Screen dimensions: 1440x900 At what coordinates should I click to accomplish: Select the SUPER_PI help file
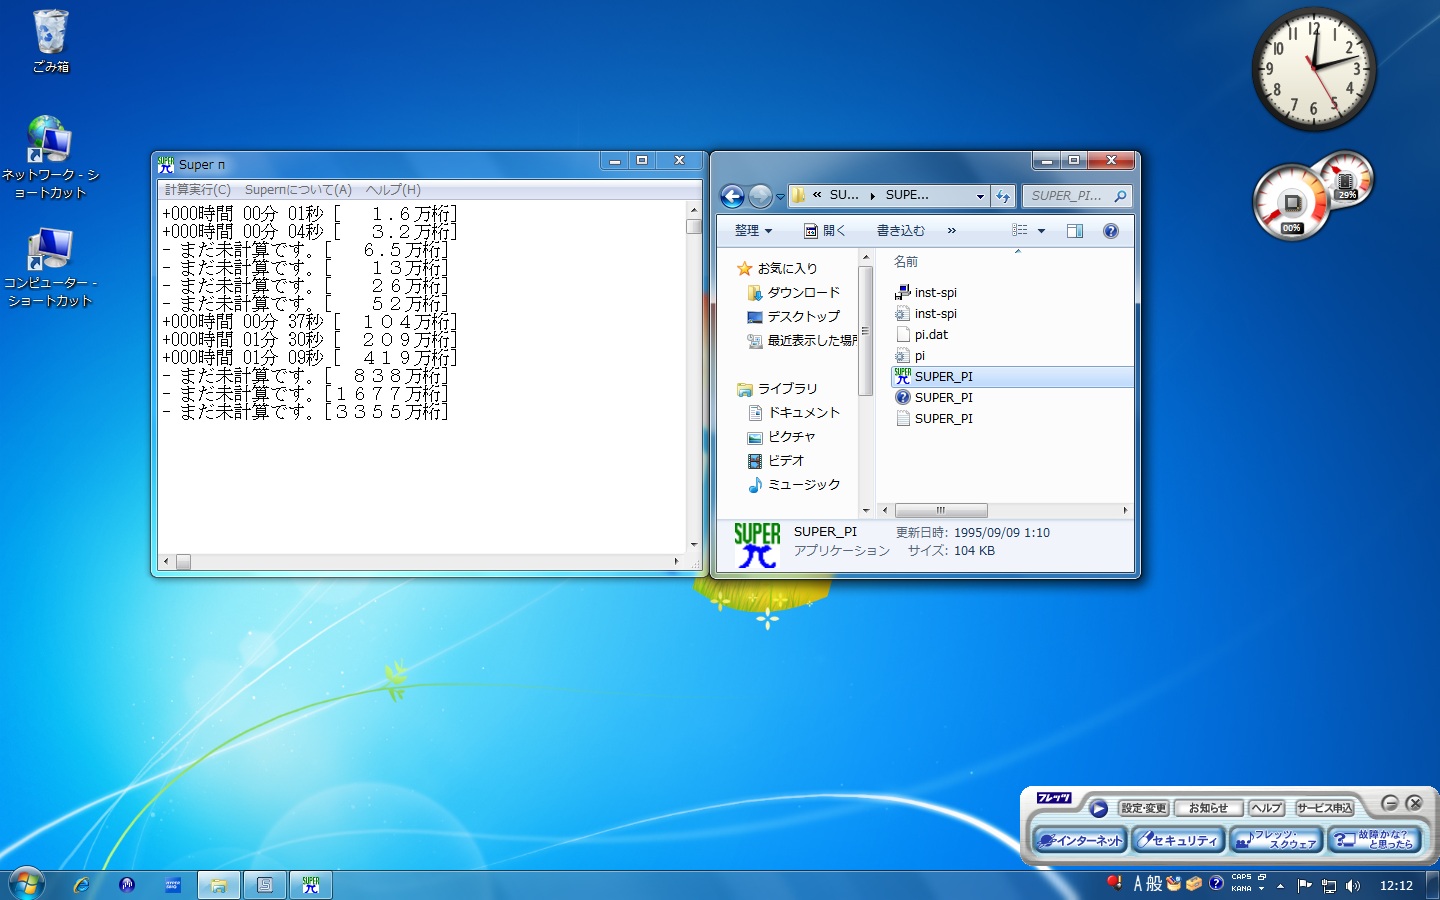pos(934,398)
